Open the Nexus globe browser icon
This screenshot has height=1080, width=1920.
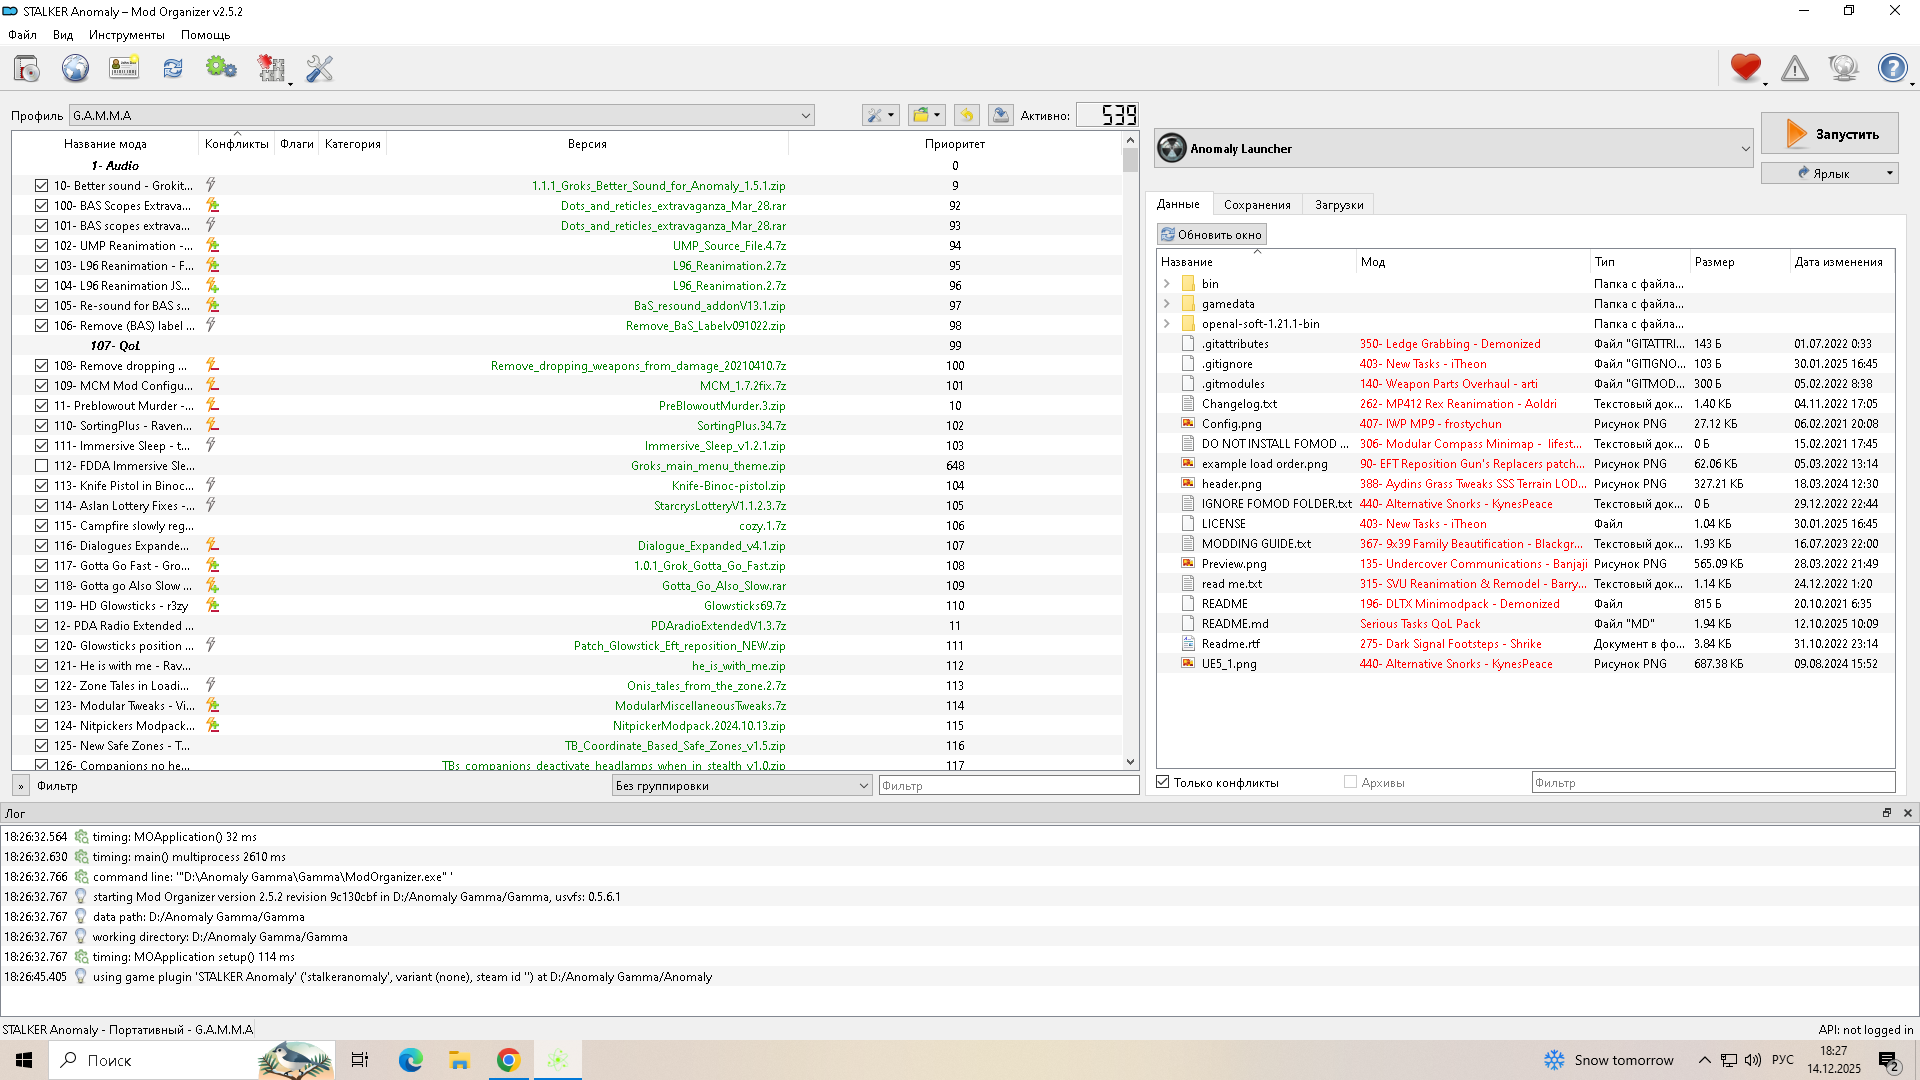pos(75,68)
